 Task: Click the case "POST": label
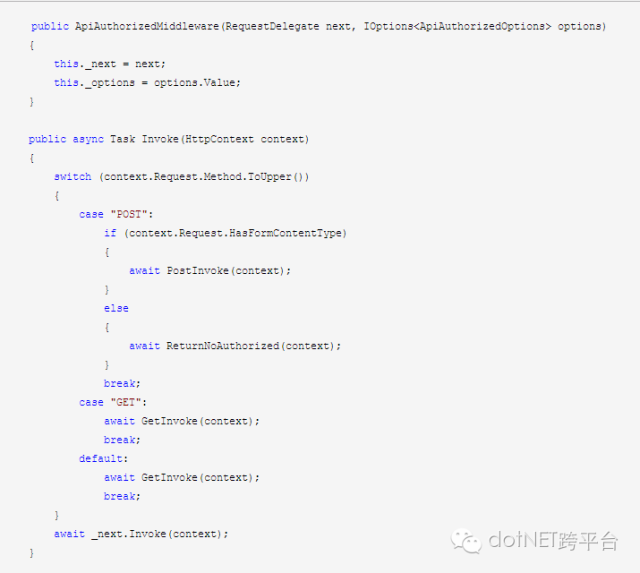116,214
